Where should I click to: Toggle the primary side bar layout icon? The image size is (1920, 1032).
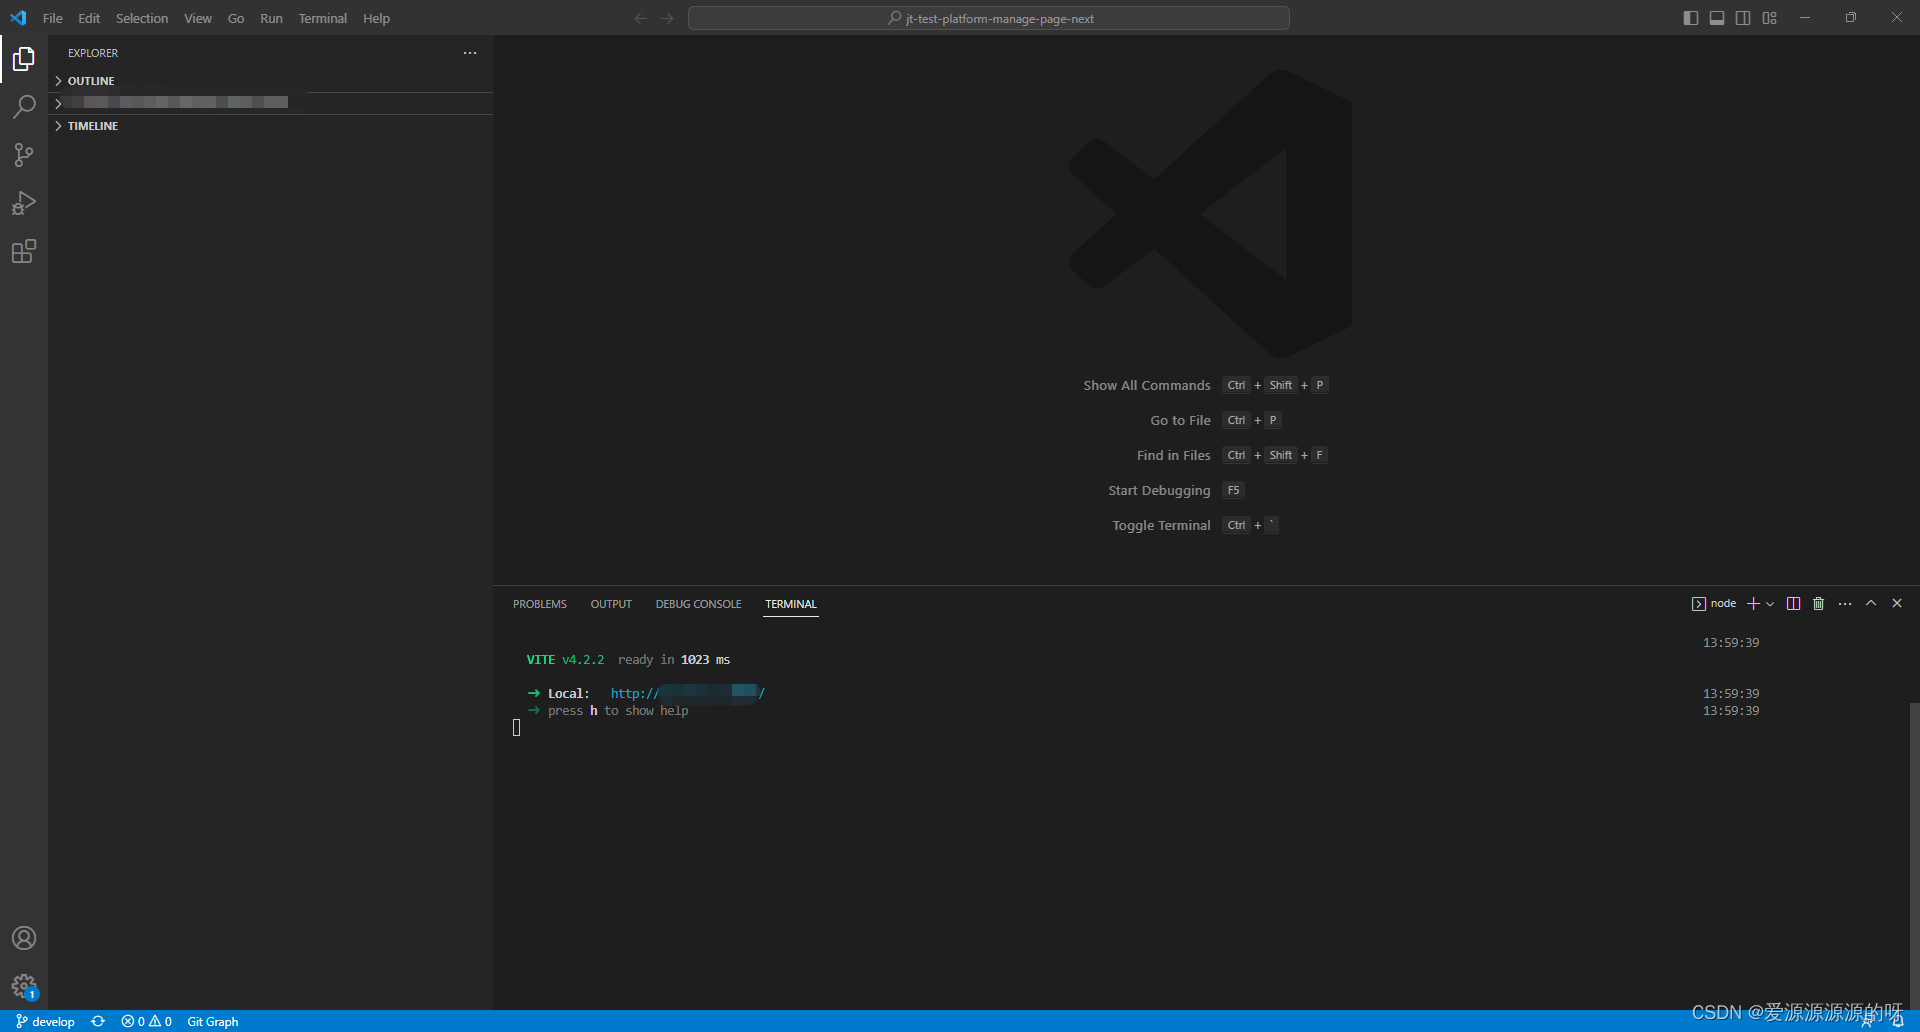1691,18
